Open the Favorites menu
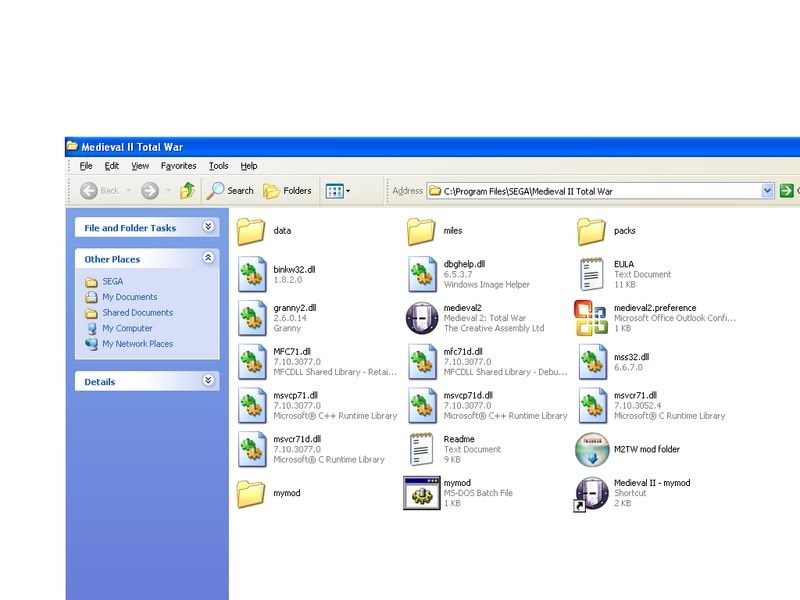This screenshot has height=600, width=800. pyautogui.click(x=179, y=166)
